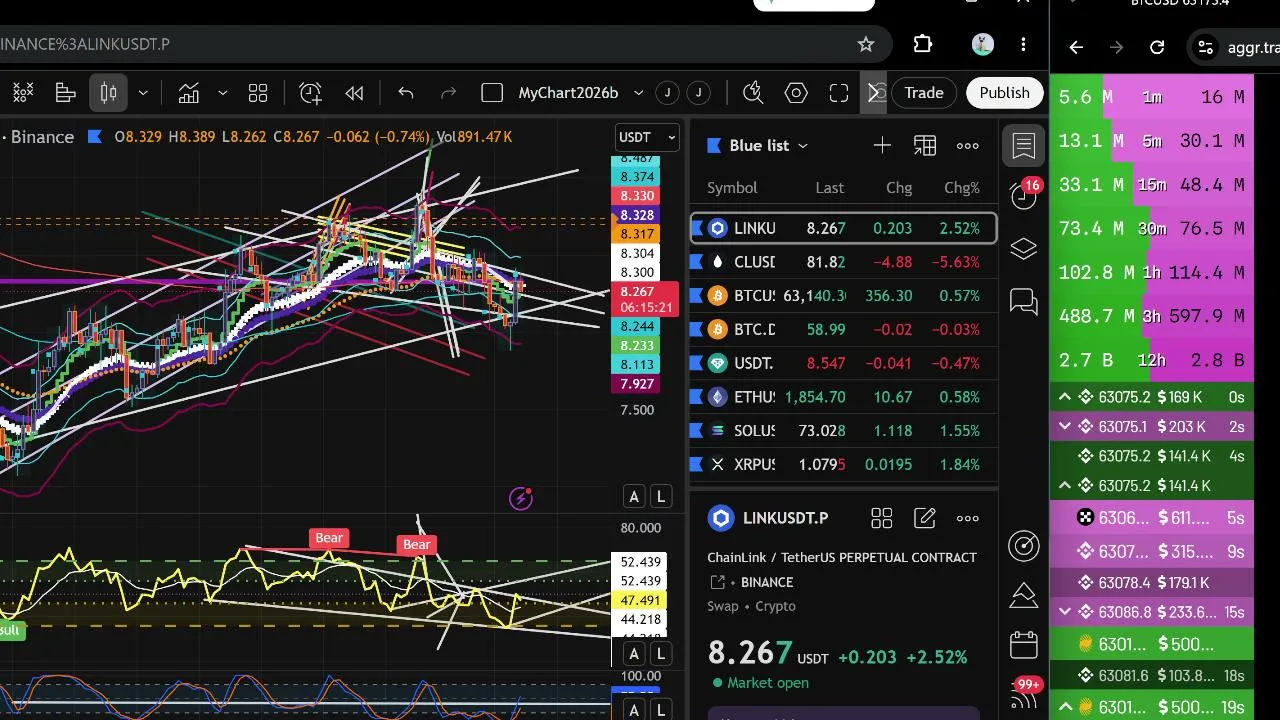
Task: Enter fullscreen mode on the chart
Action: [839, 93]
